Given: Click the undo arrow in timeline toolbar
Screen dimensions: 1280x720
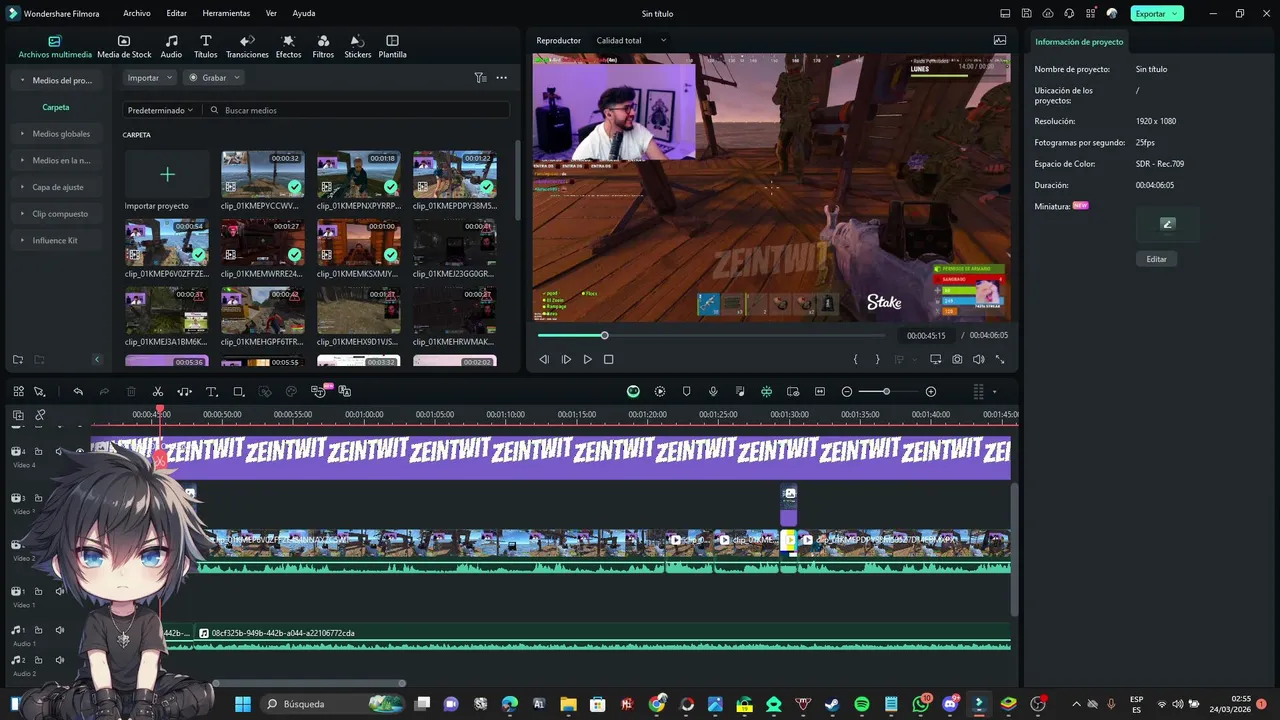Looking at the screenshot, I should (x=78, y=392).
